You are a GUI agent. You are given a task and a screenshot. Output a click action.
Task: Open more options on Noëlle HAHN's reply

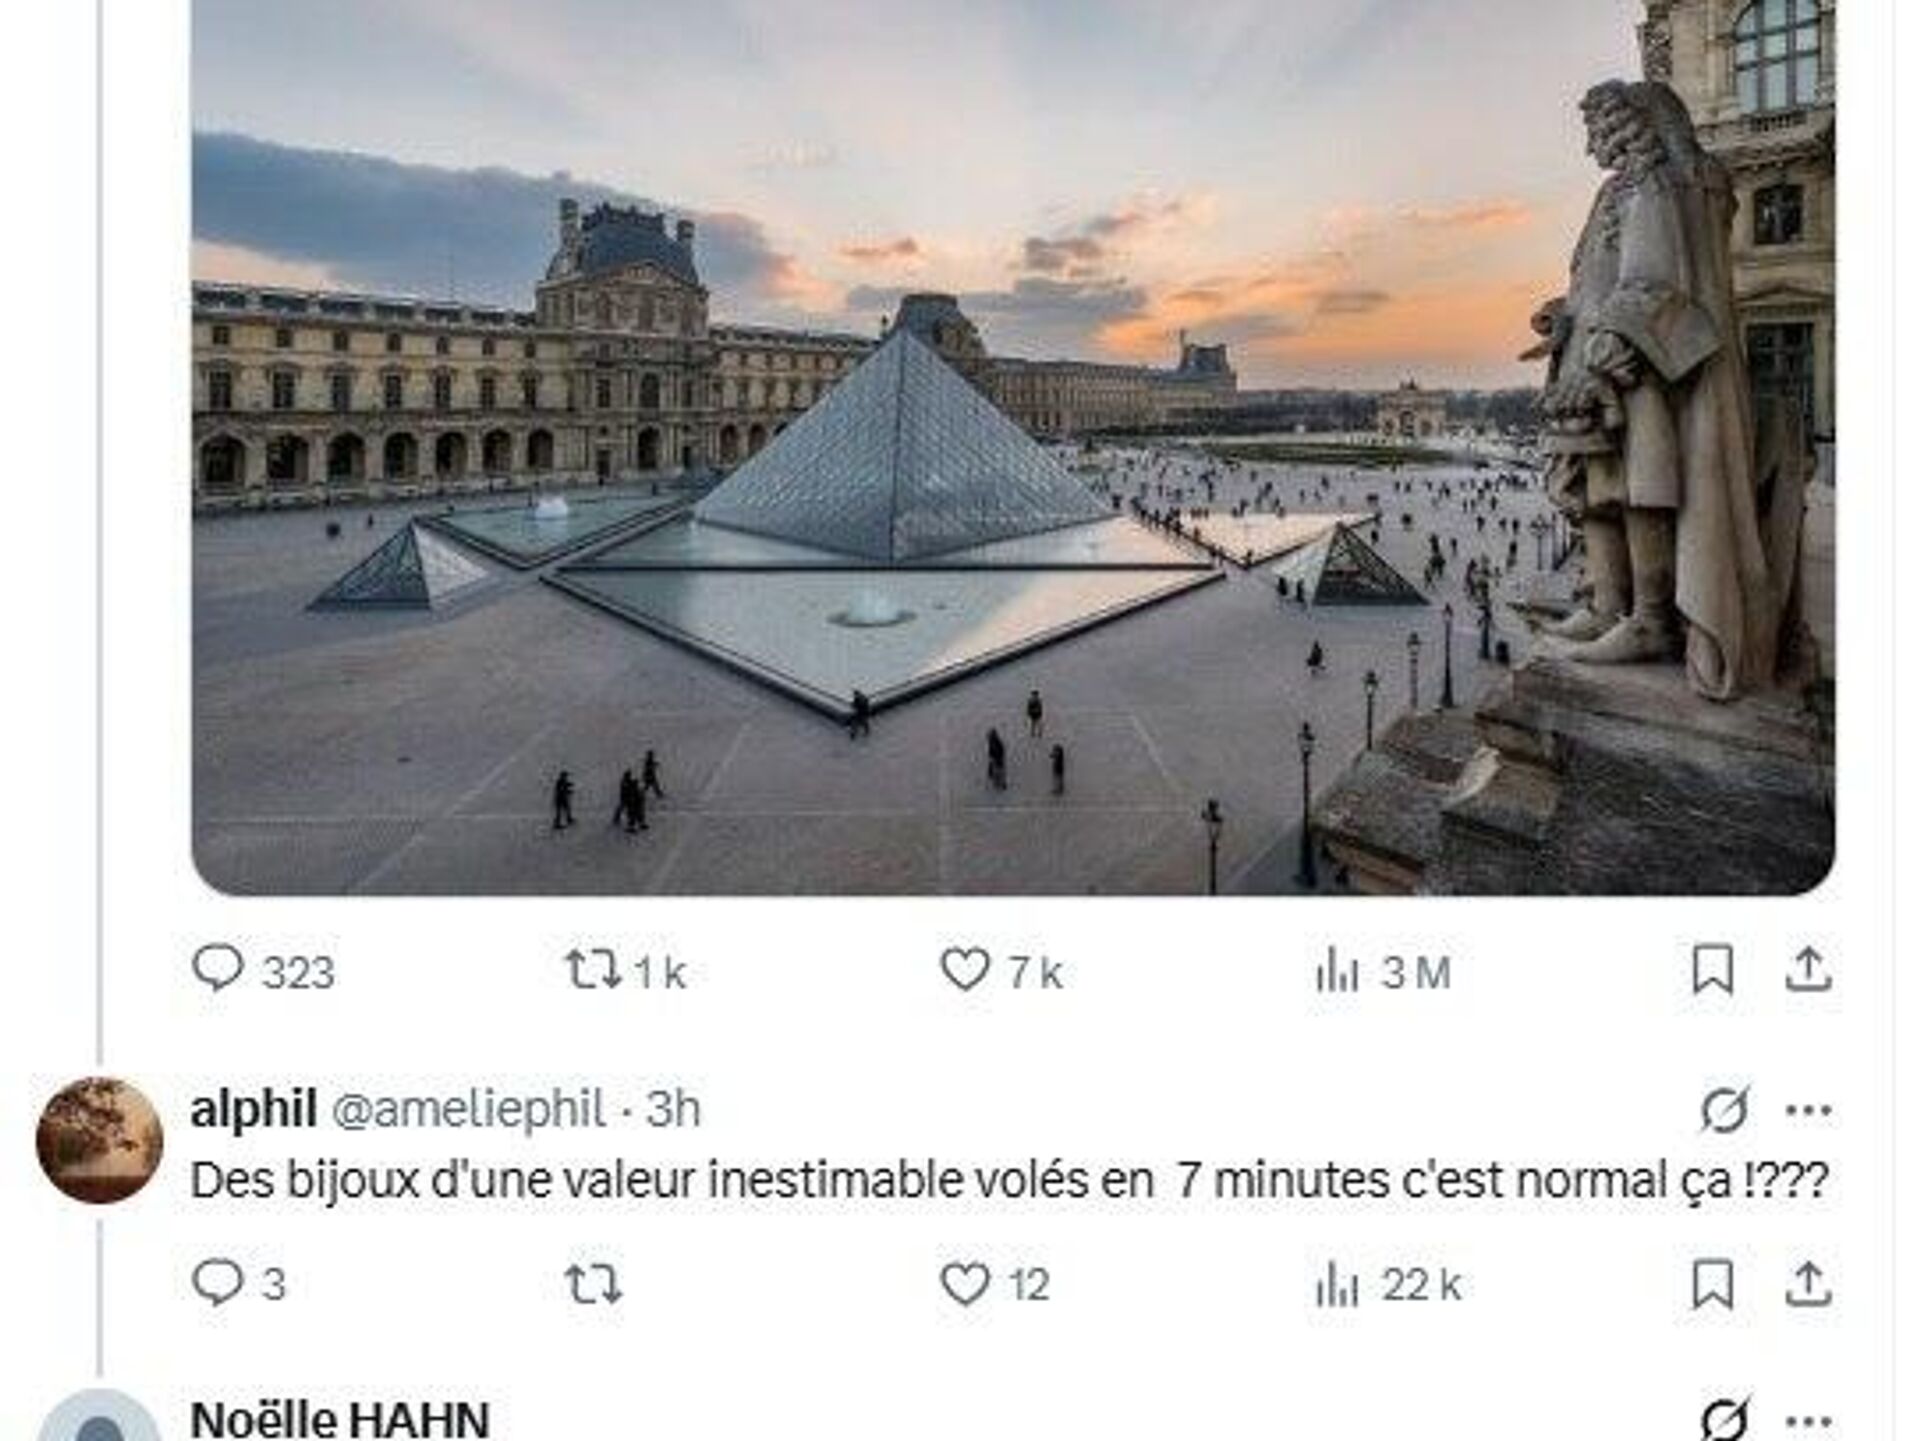click(1808, 1421)
